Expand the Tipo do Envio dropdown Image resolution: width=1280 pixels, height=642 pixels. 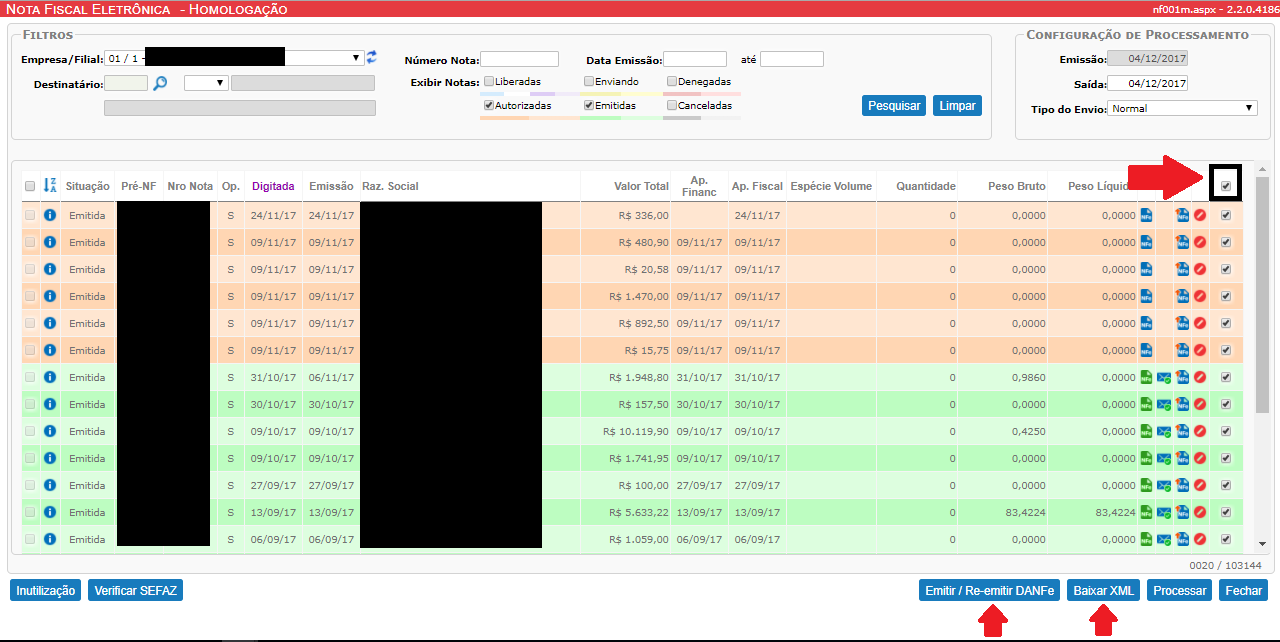tap(1183, 108)
